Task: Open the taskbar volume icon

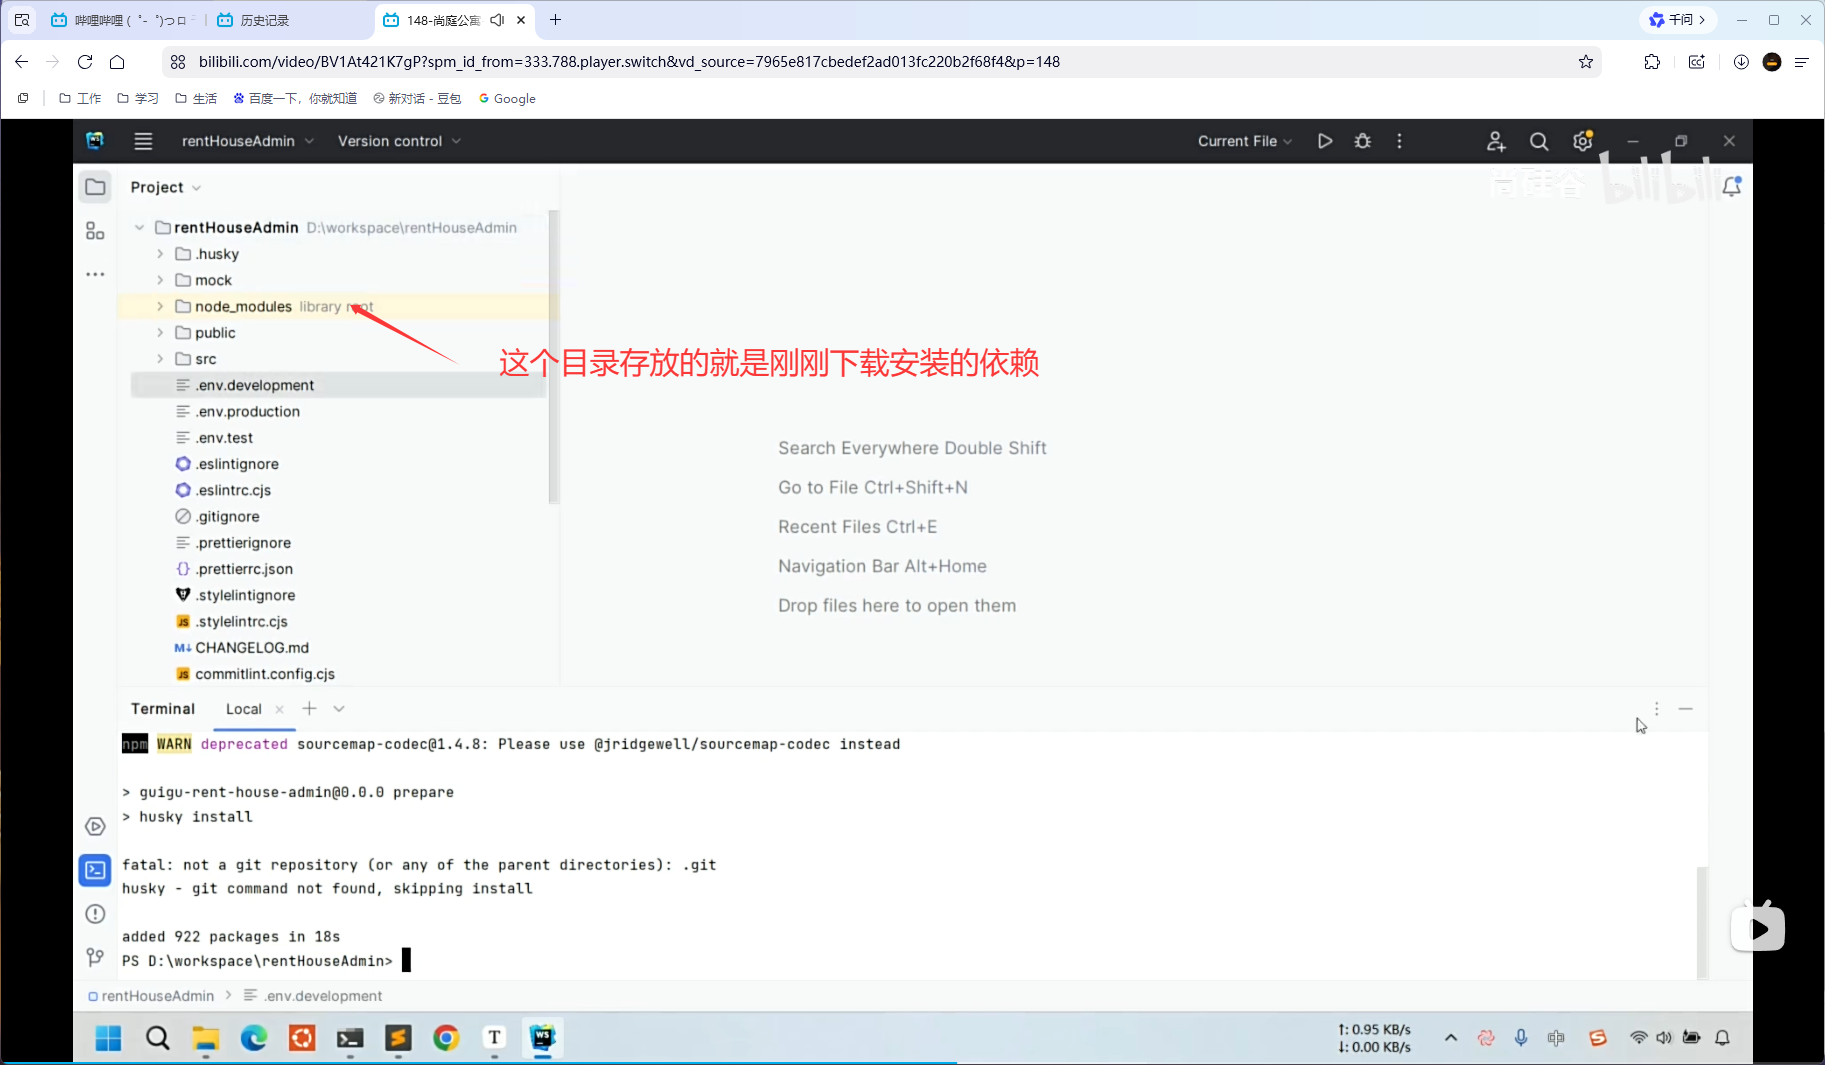Action: 1664,1038
